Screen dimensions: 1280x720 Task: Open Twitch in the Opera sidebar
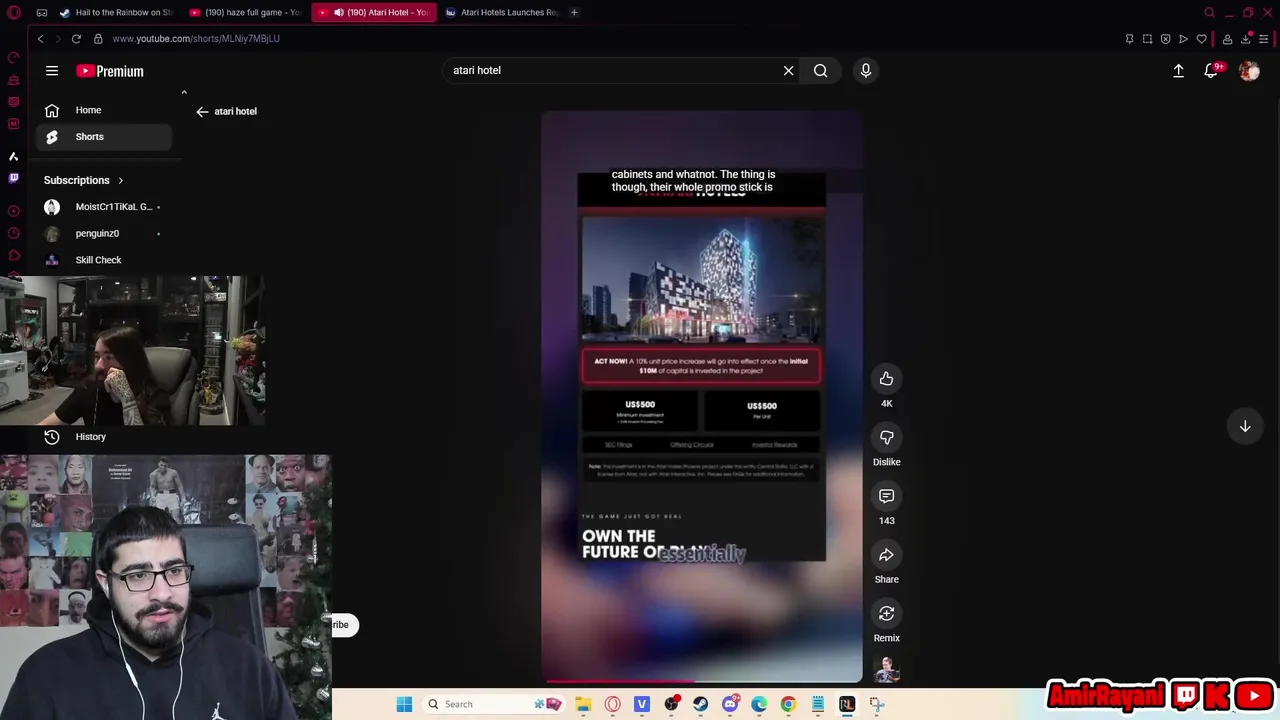click(14, 178)
